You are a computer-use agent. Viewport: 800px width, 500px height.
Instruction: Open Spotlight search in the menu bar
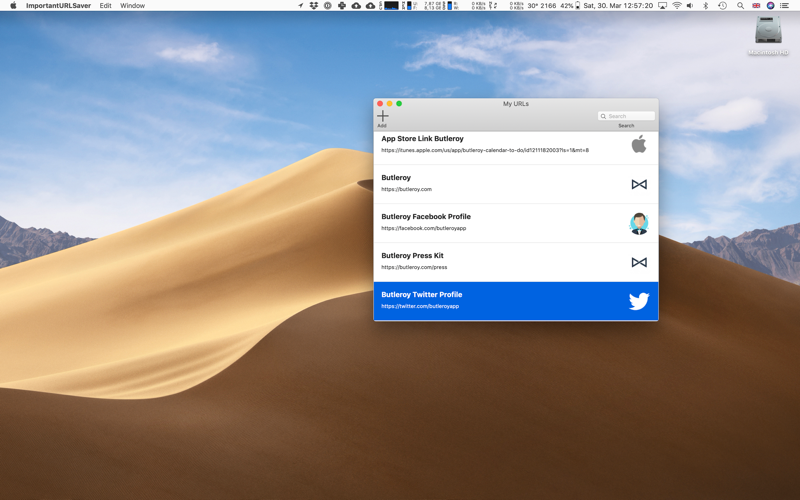click(740, 6)
